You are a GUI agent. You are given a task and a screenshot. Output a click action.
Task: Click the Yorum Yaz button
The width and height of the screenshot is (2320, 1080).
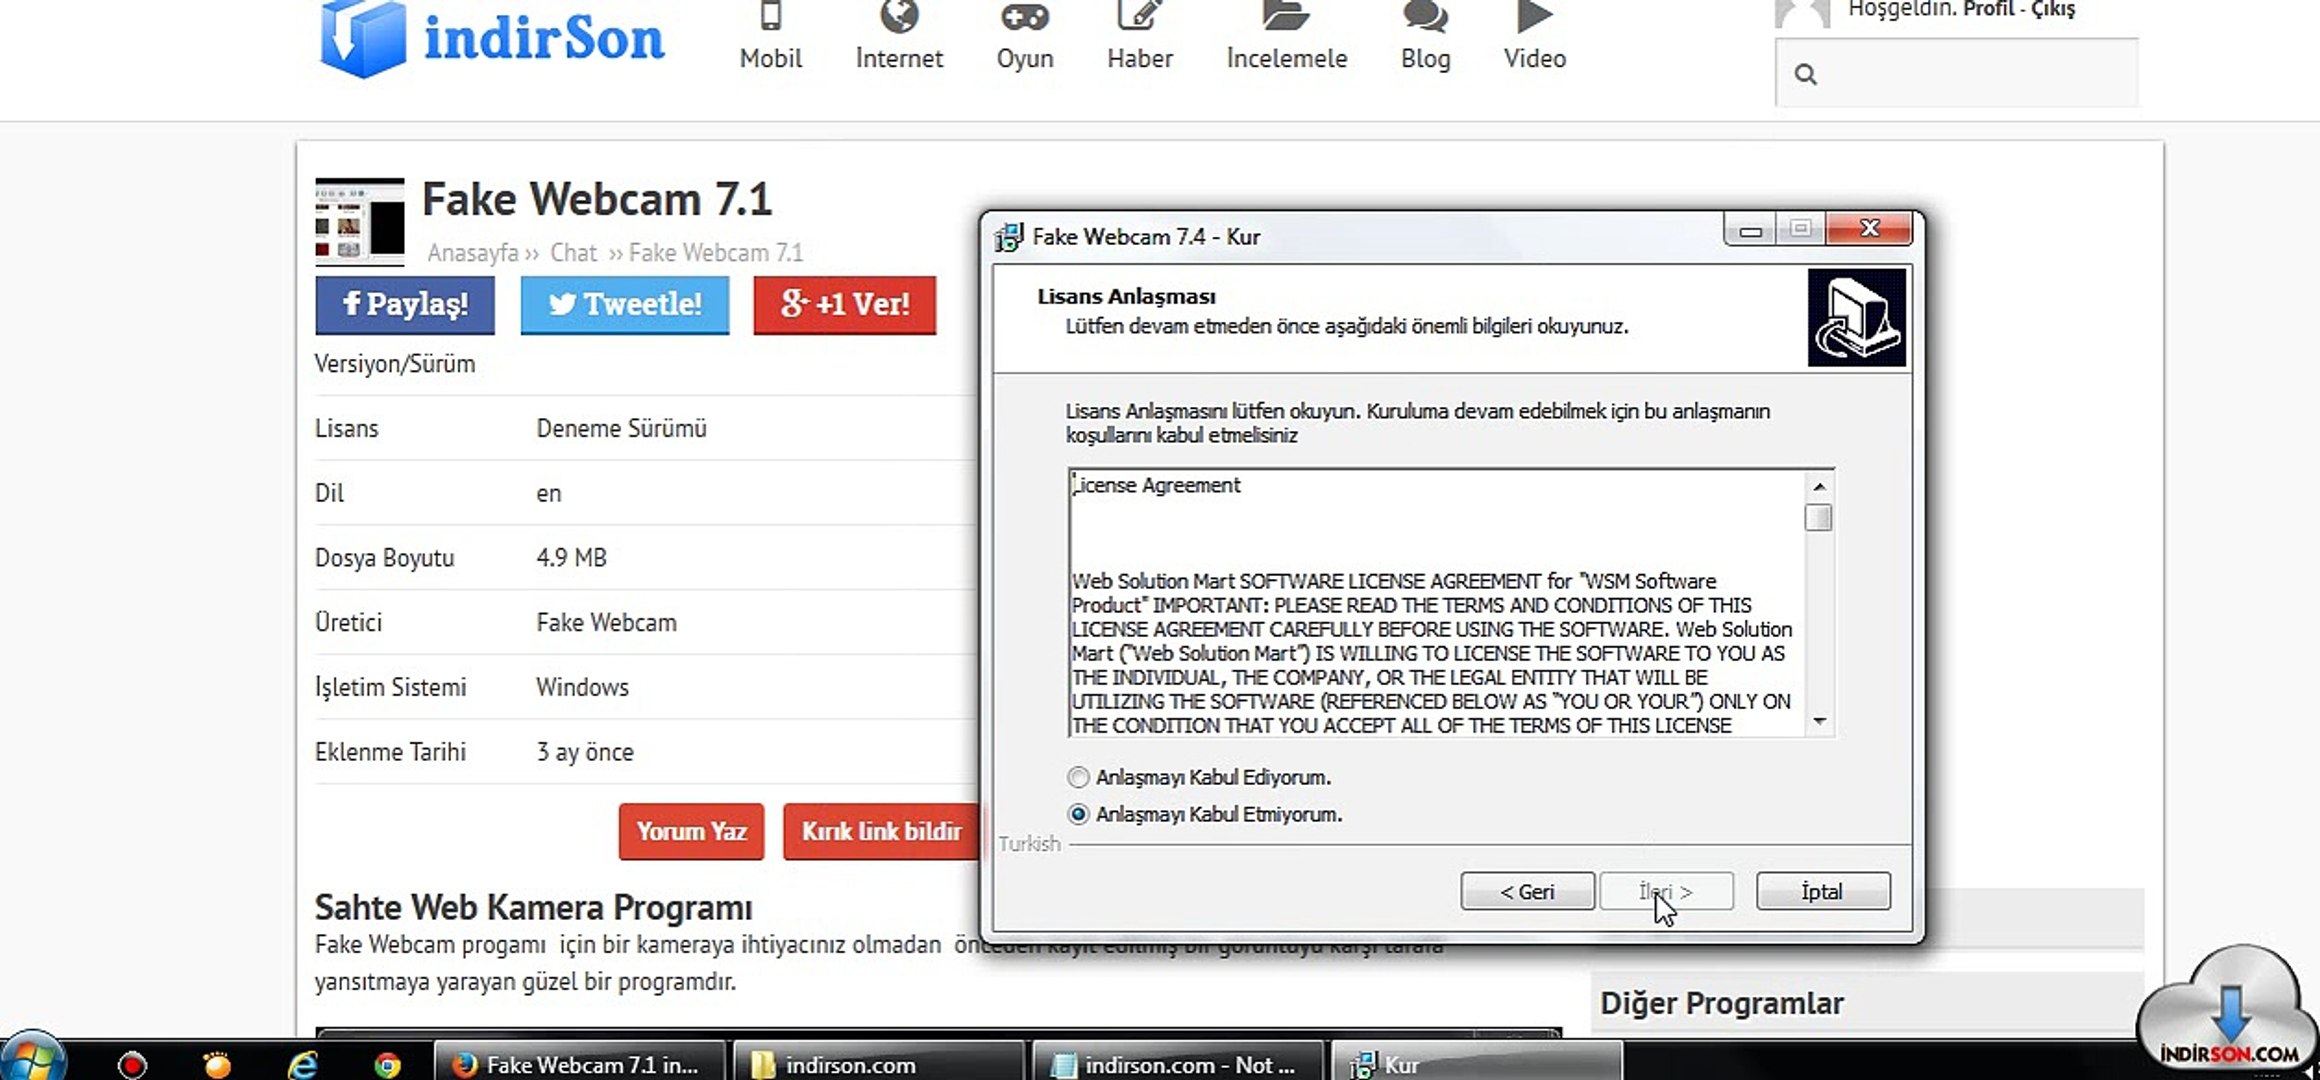(691, 831)
